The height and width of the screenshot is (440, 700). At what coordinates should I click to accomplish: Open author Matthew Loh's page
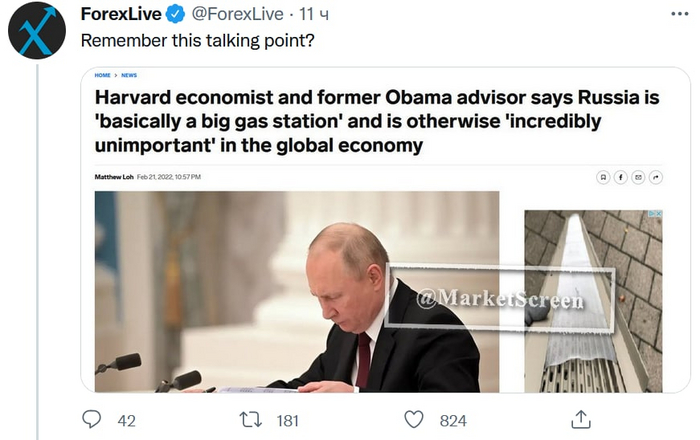(x=113, y=177)
